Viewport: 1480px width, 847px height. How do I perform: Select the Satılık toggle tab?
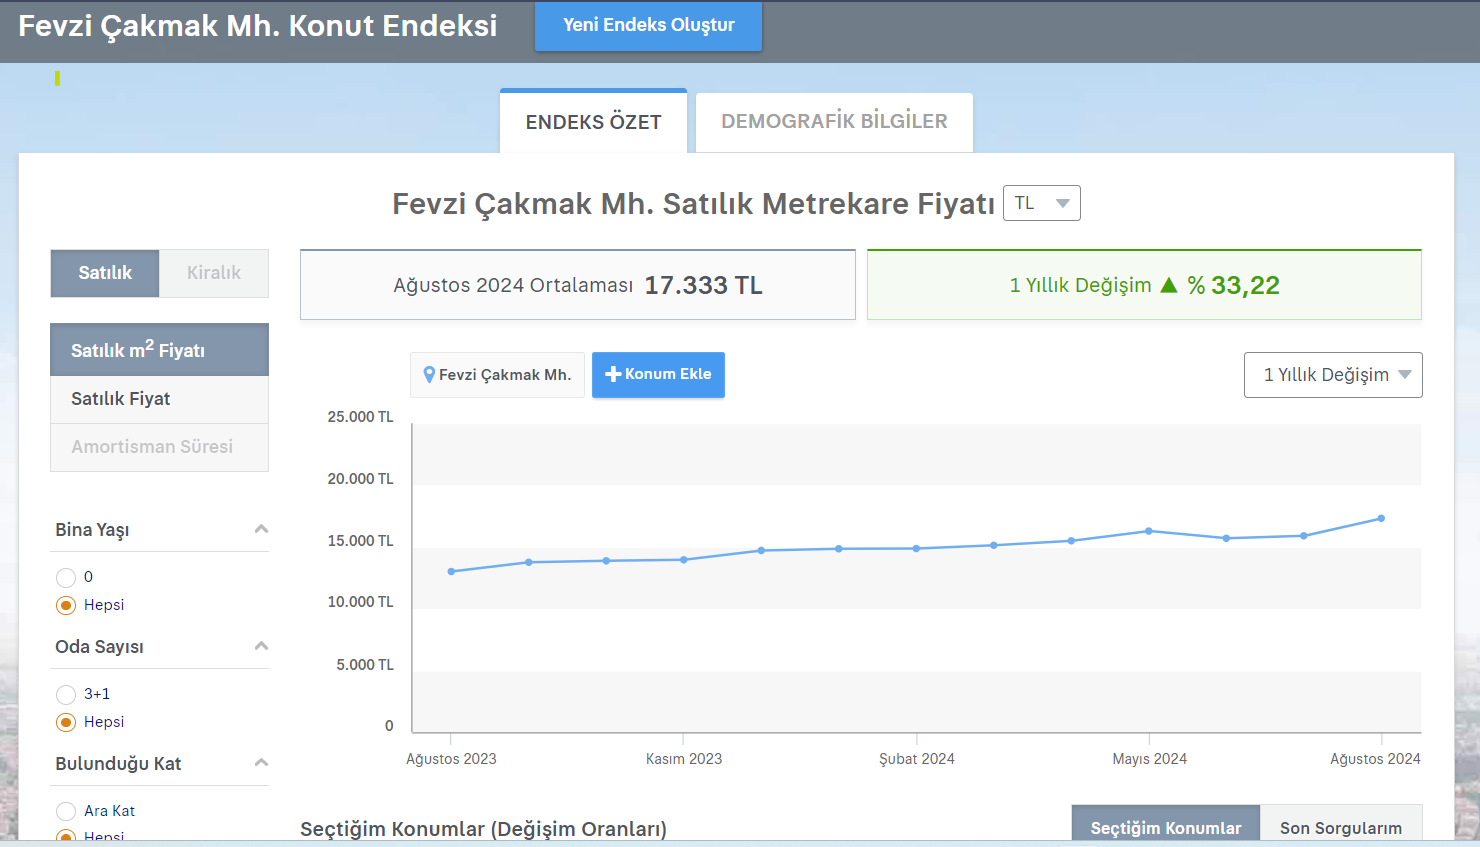click(105, 273)
